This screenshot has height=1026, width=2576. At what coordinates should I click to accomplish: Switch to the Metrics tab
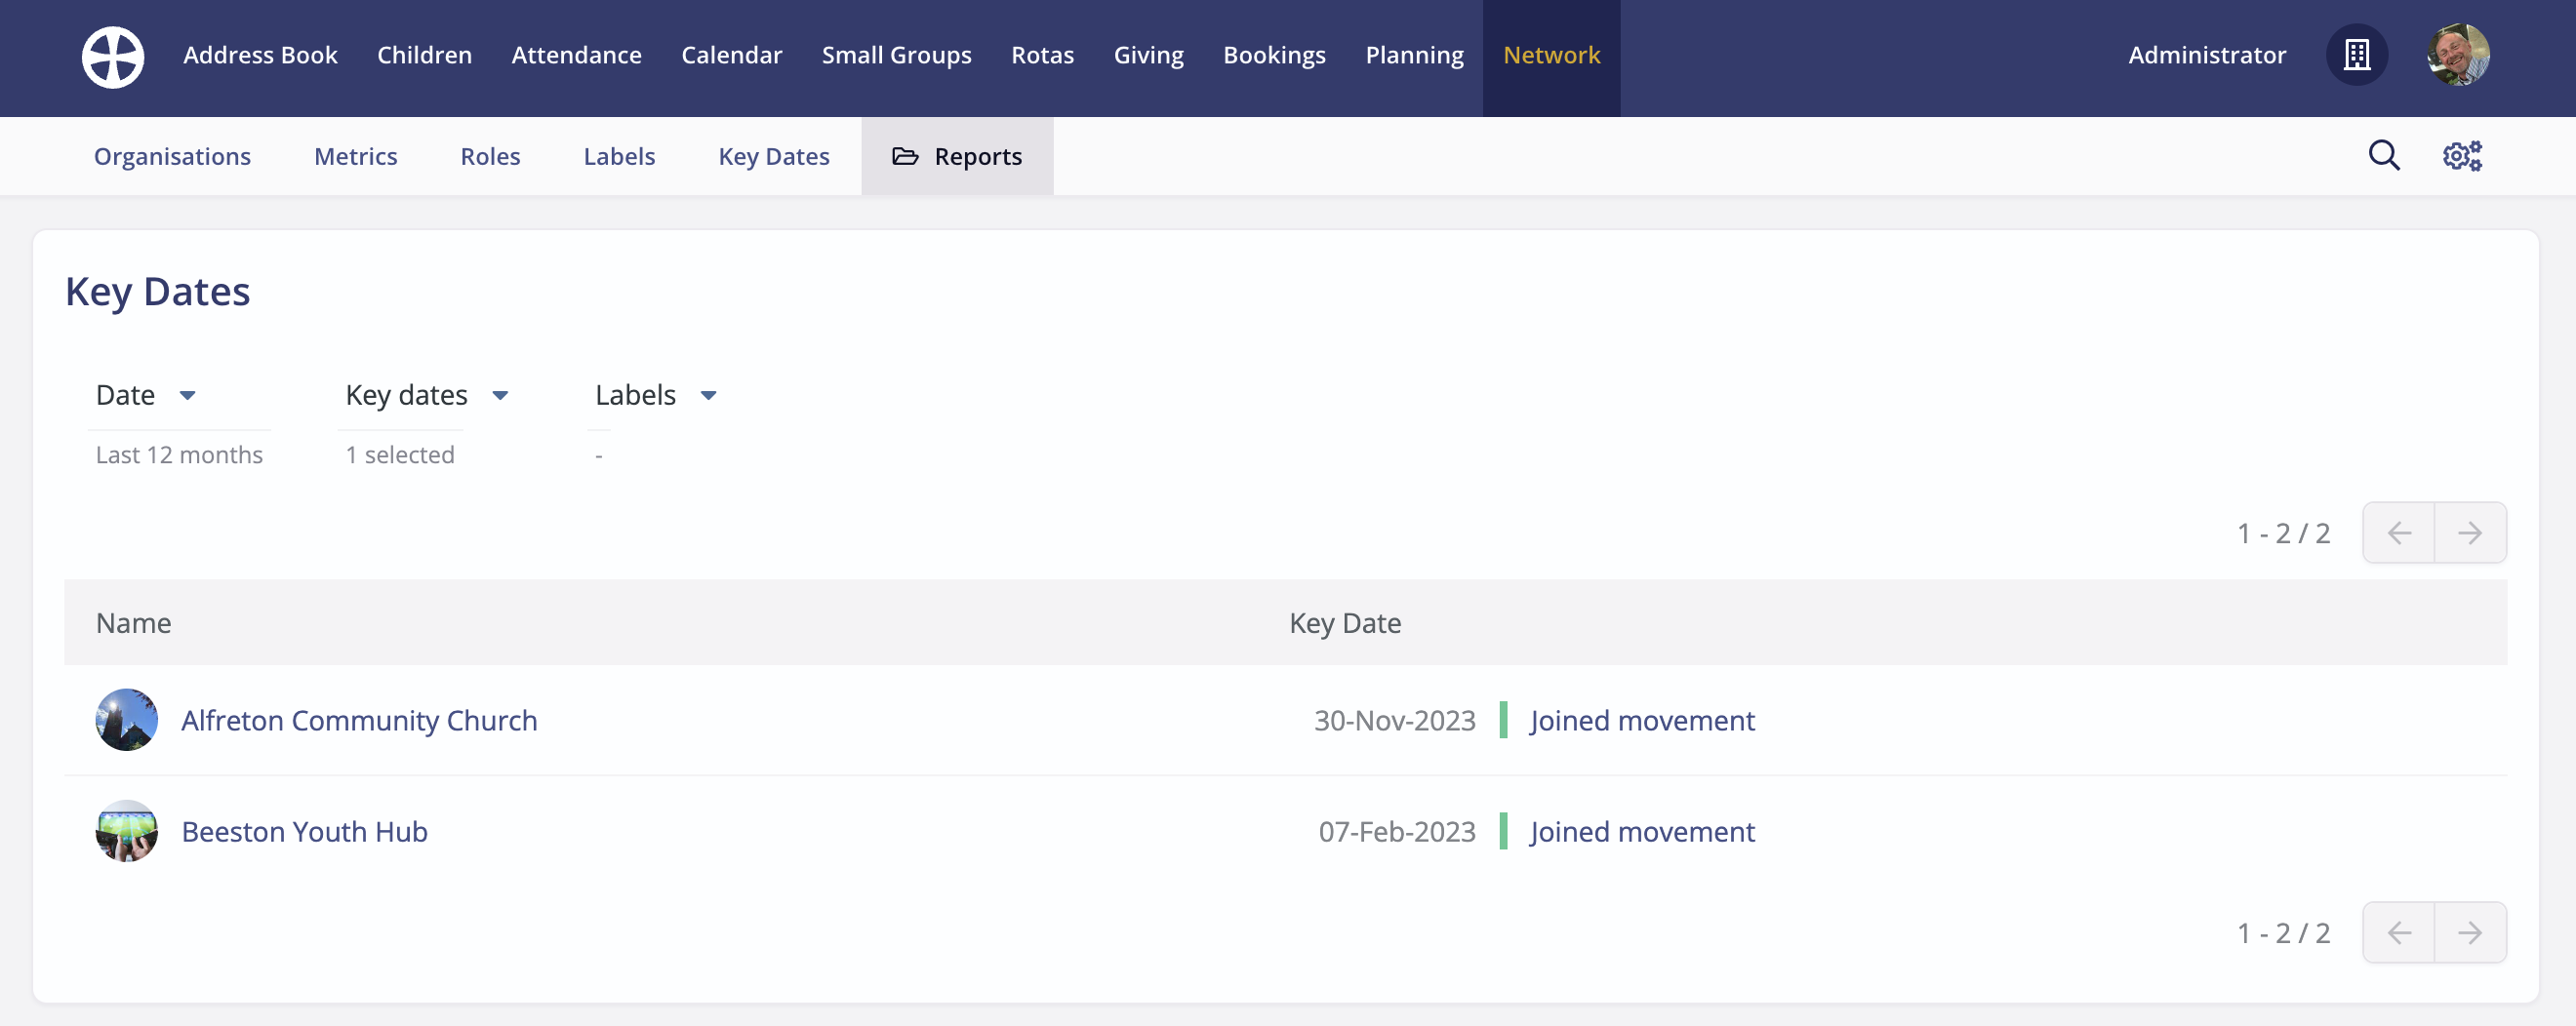pos(355,156)
